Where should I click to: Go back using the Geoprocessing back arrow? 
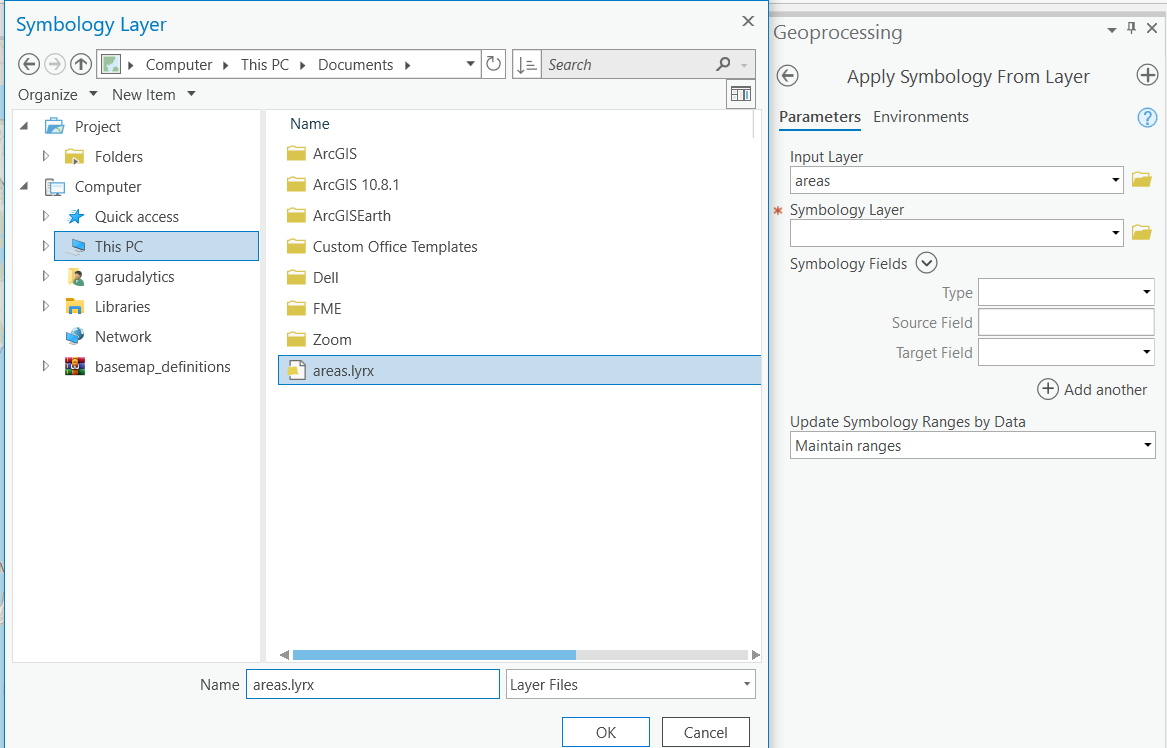point(789,75)
